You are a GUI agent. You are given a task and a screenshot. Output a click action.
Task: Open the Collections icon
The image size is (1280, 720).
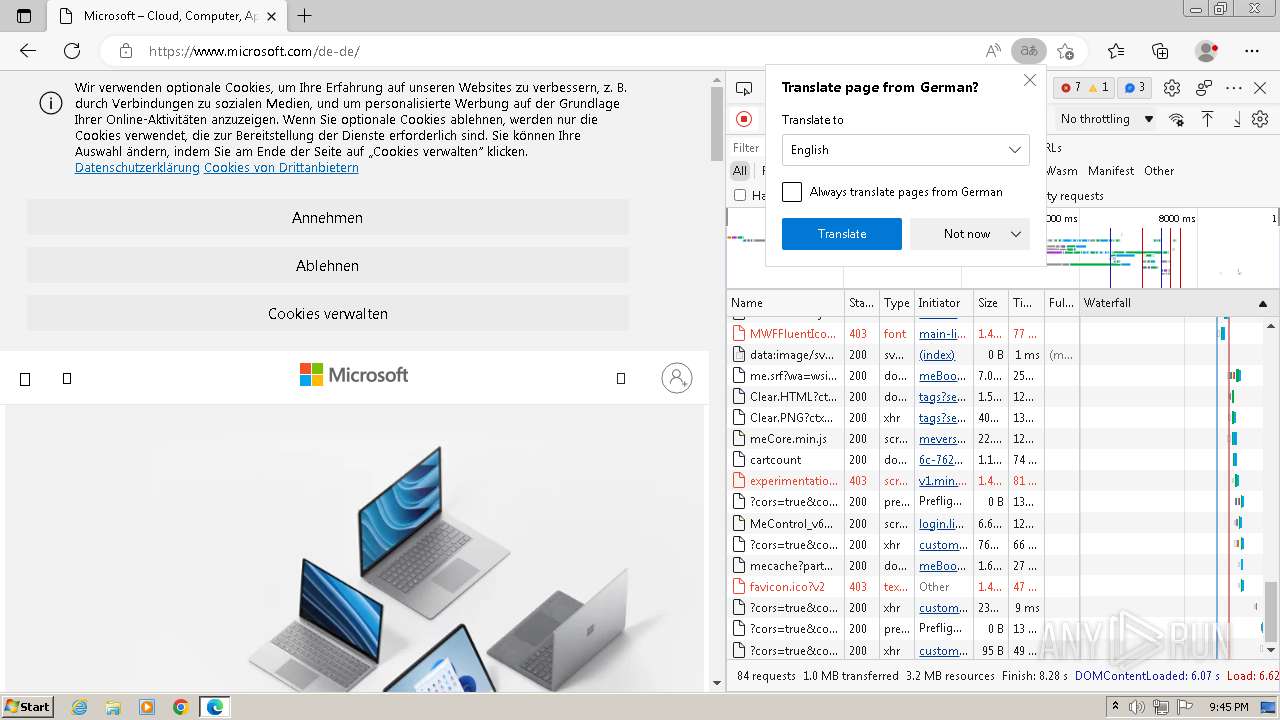tap(1160, 51)
